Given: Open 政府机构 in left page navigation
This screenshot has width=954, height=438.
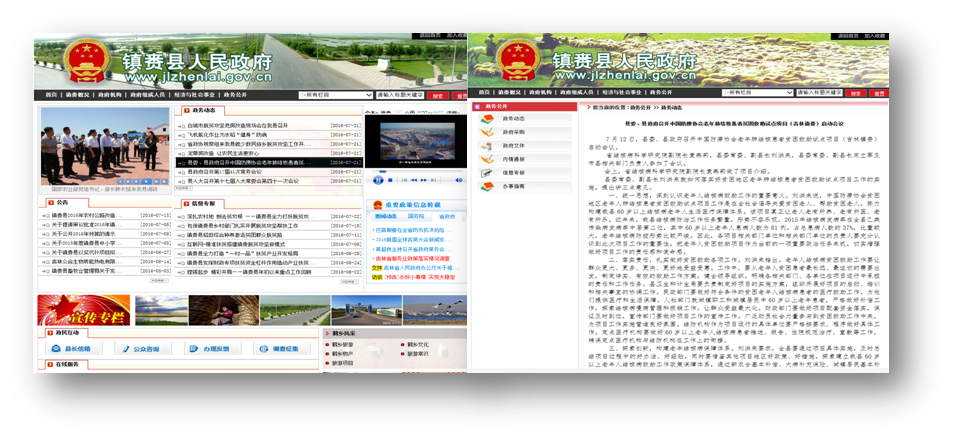Looking at the screenshot, I should [x=110, y=95].
